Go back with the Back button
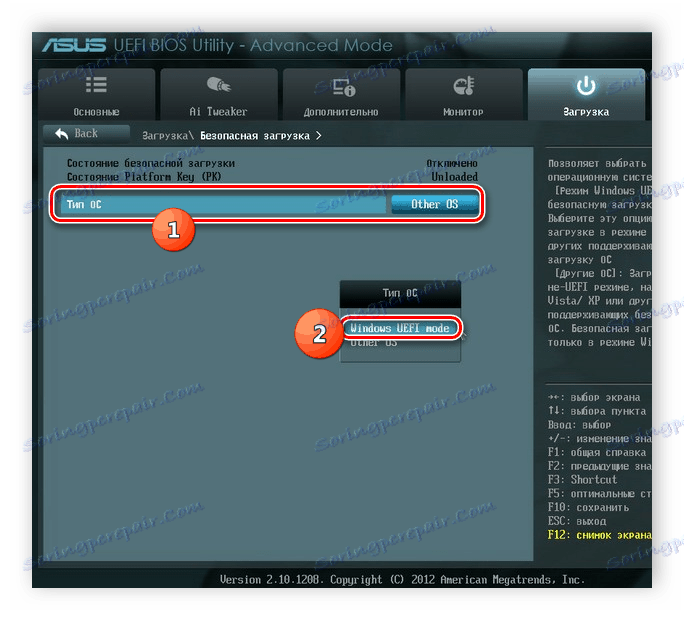The image size is (684, 620). (86, 134)
